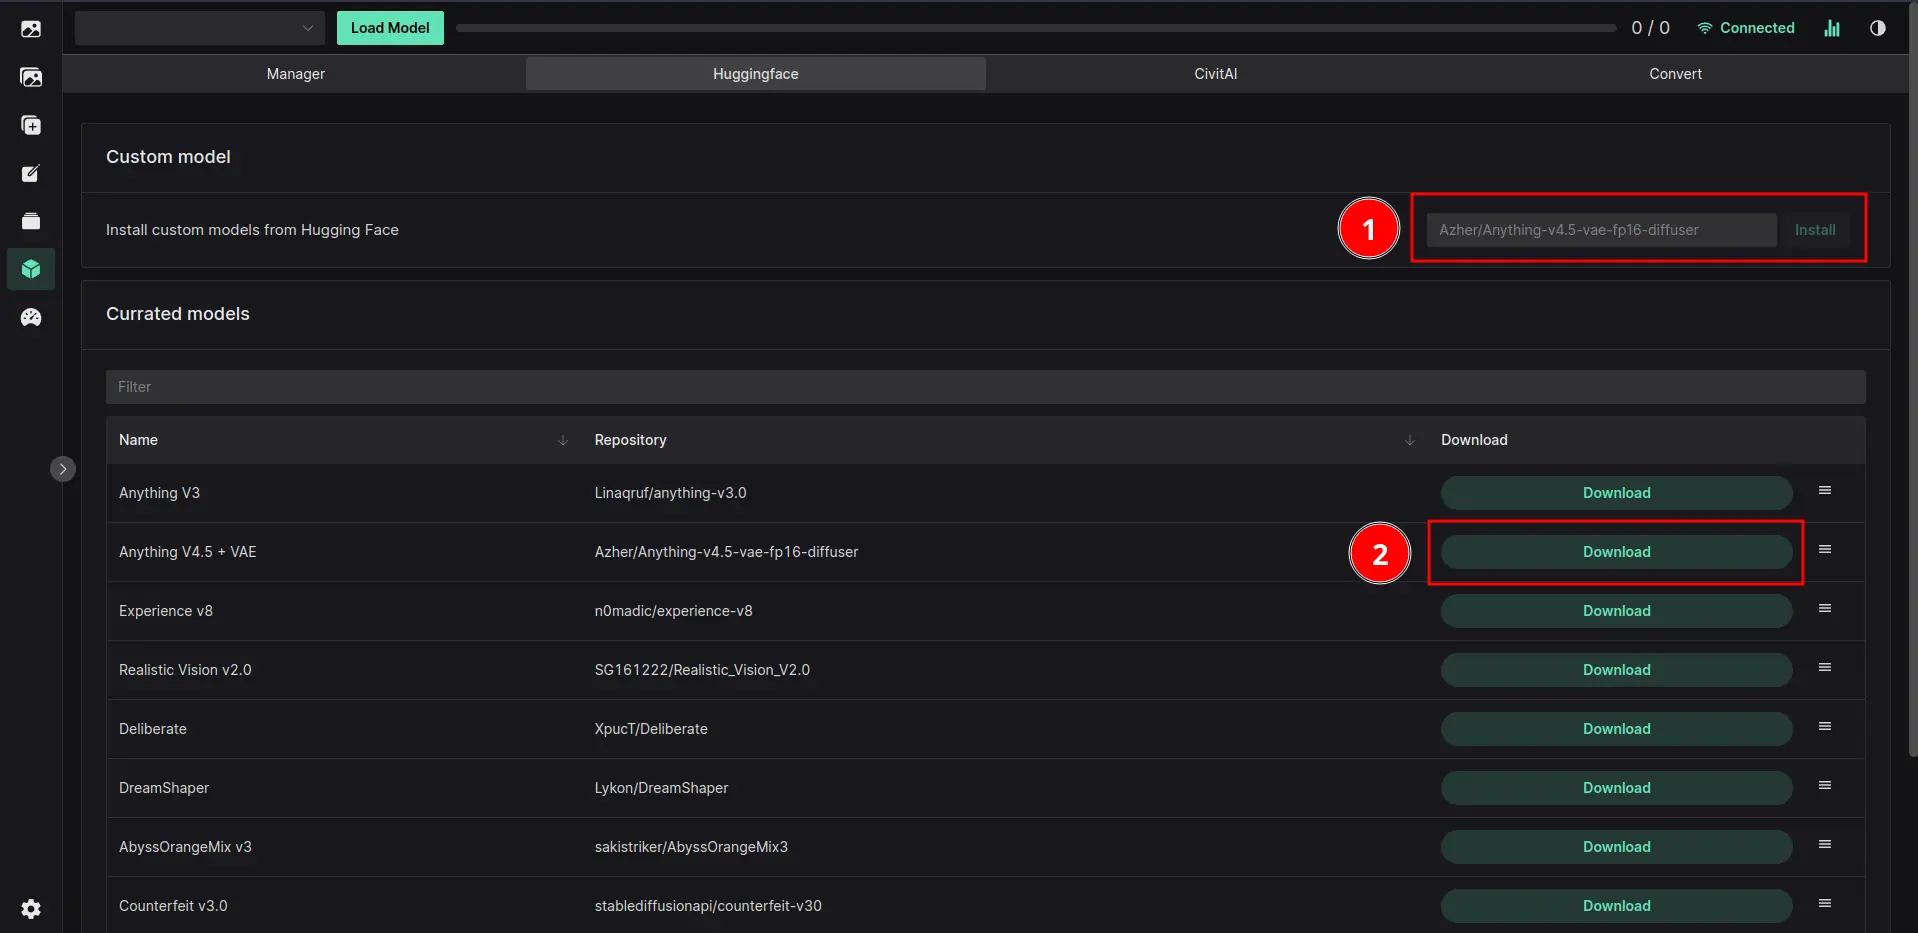Focus the custom model repository input field
The image size is (1918, 933).
(1601, 230)
